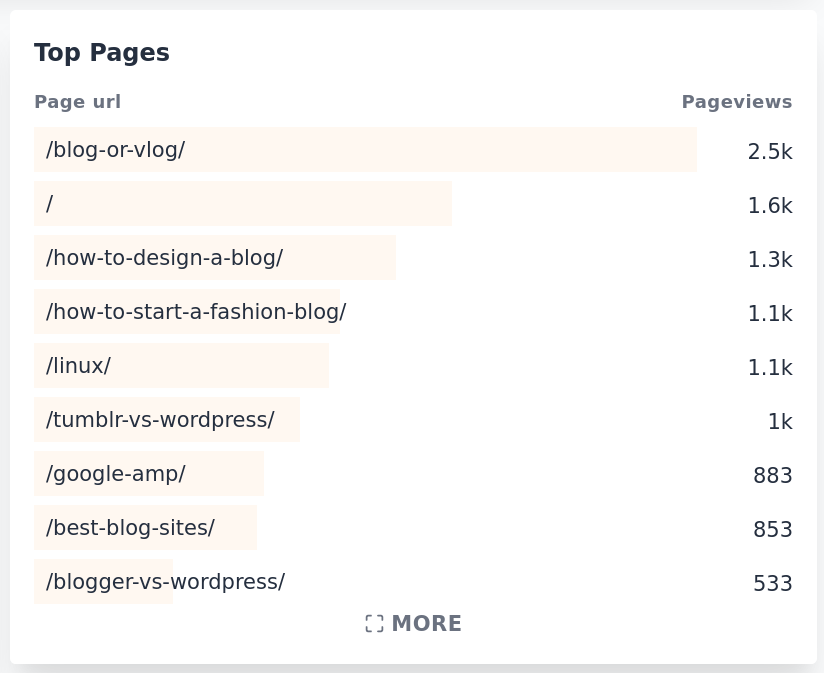Open the /how-to-start-a-fashion-blog/ entry

tap(194, 312)
